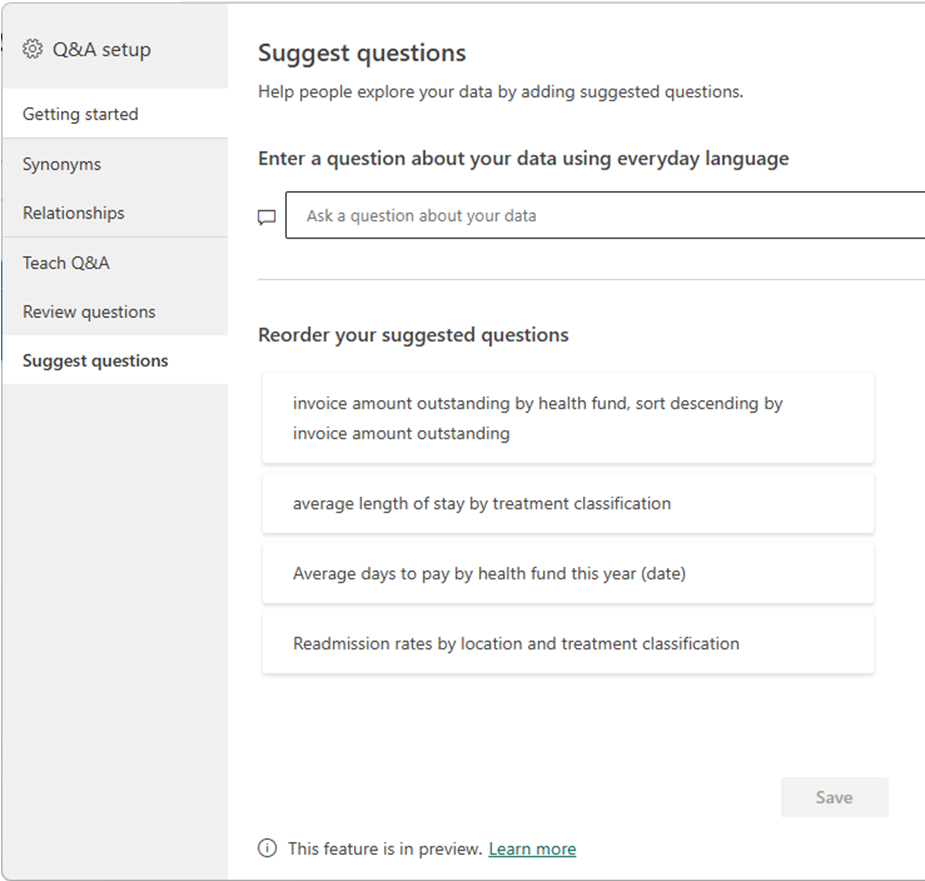Pick the Readmission rates by location question
The height and width of the screenshot is (881, 925).
pyautogui.click(x=567, y=644)
